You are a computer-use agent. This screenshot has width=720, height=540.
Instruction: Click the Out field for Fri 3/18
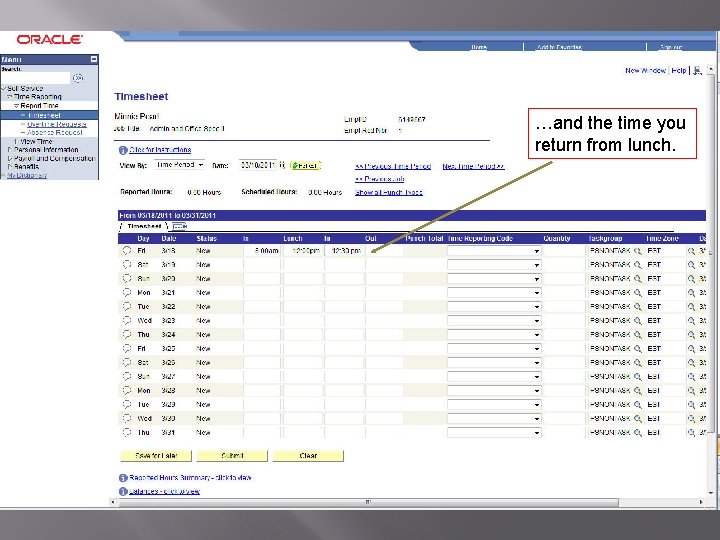pos(384,251)
